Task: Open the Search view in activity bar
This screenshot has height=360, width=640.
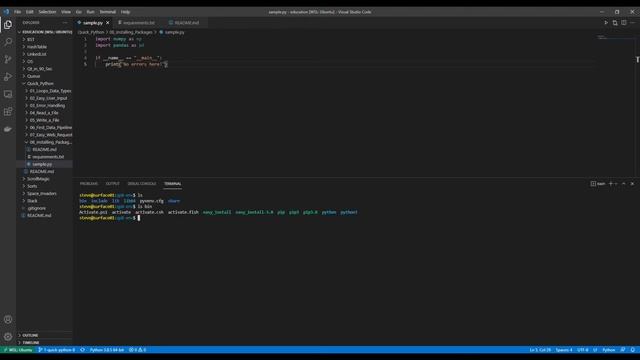Action: [8, 42]
